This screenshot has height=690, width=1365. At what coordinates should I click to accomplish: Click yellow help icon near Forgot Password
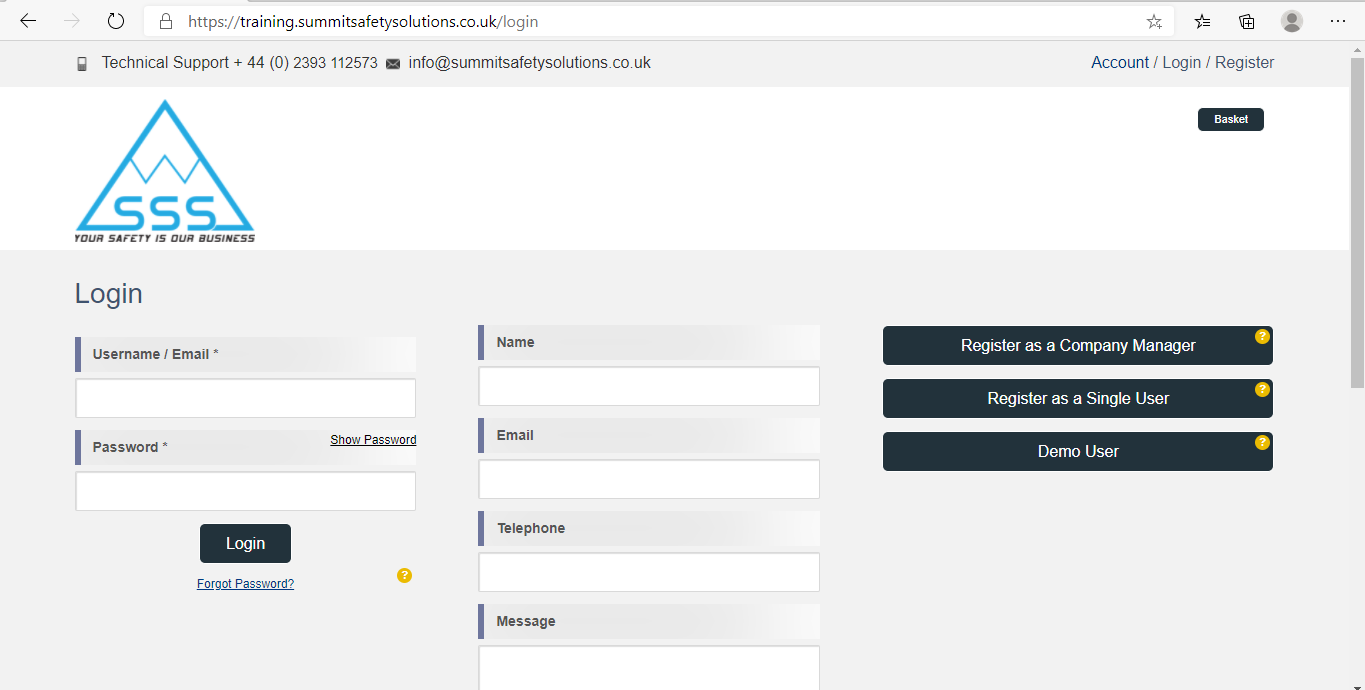404,575
